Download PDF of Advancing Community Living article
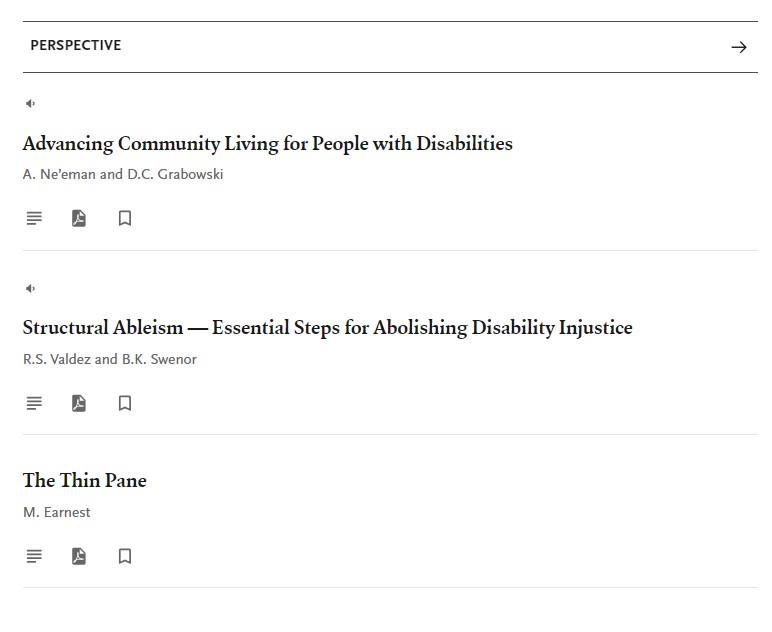Viewport: 772px width, 632px height. [x=79, y=218]
